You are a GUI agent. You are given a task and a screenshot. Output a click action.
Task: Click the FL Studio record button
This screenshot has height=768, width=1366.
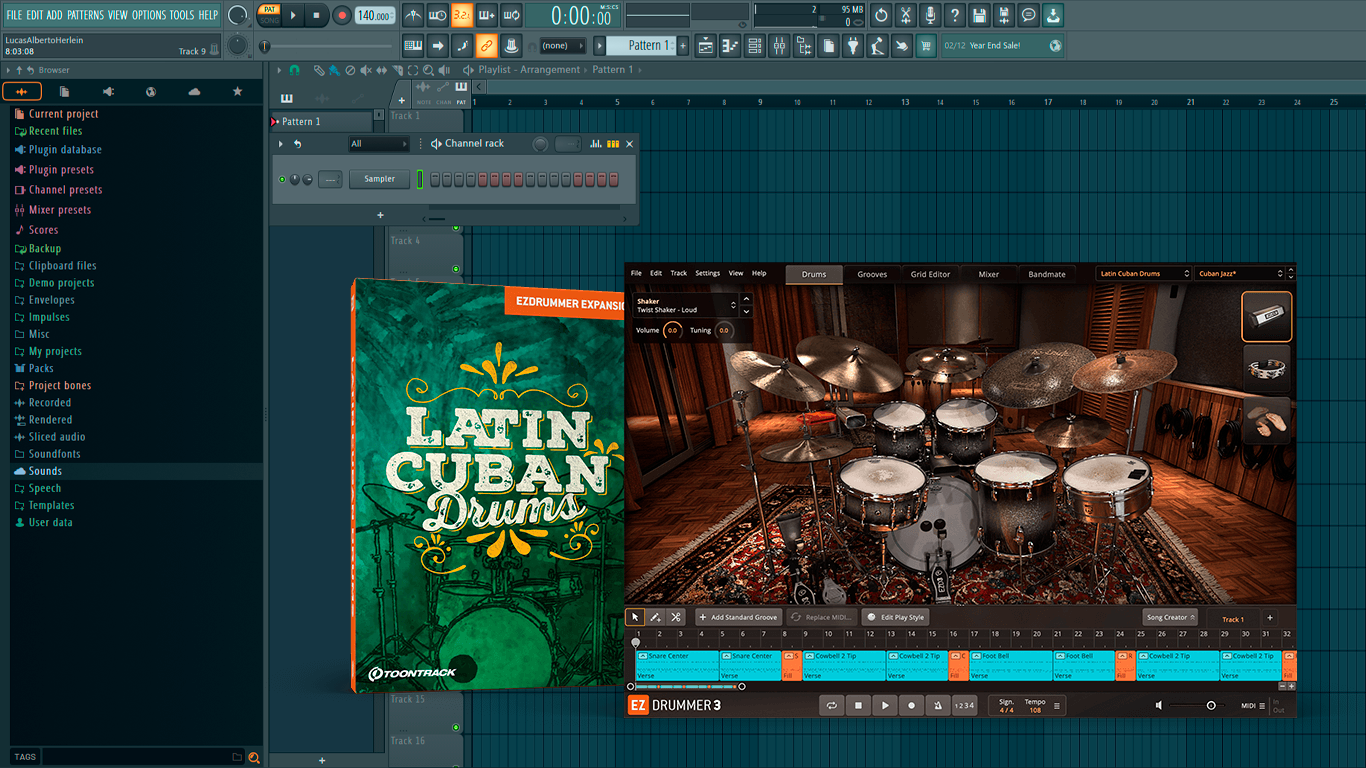point(341,15)
